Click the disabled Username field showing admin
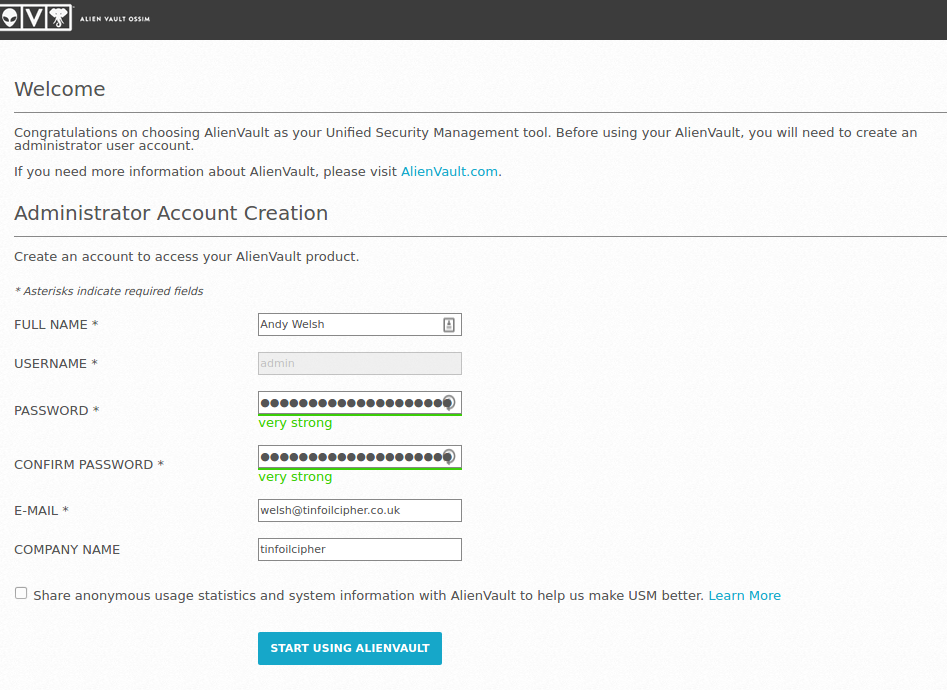Viewport: 947px width, 690px height. (359, 364)
